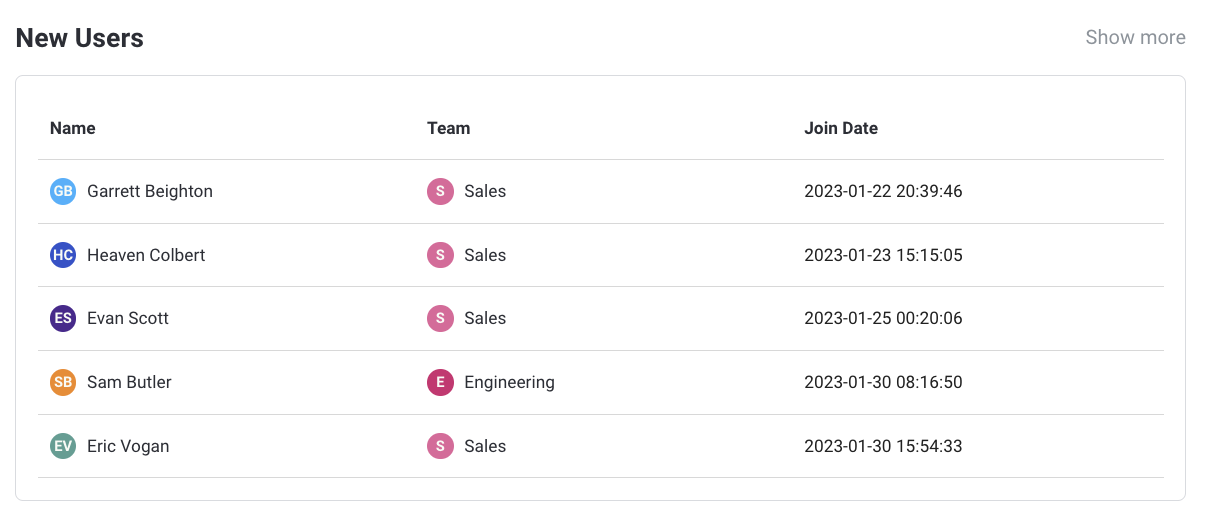Viewport: 1212px width, 528px height.
Task: Click the Join Date column header
Action: click(x=841, y=128)
